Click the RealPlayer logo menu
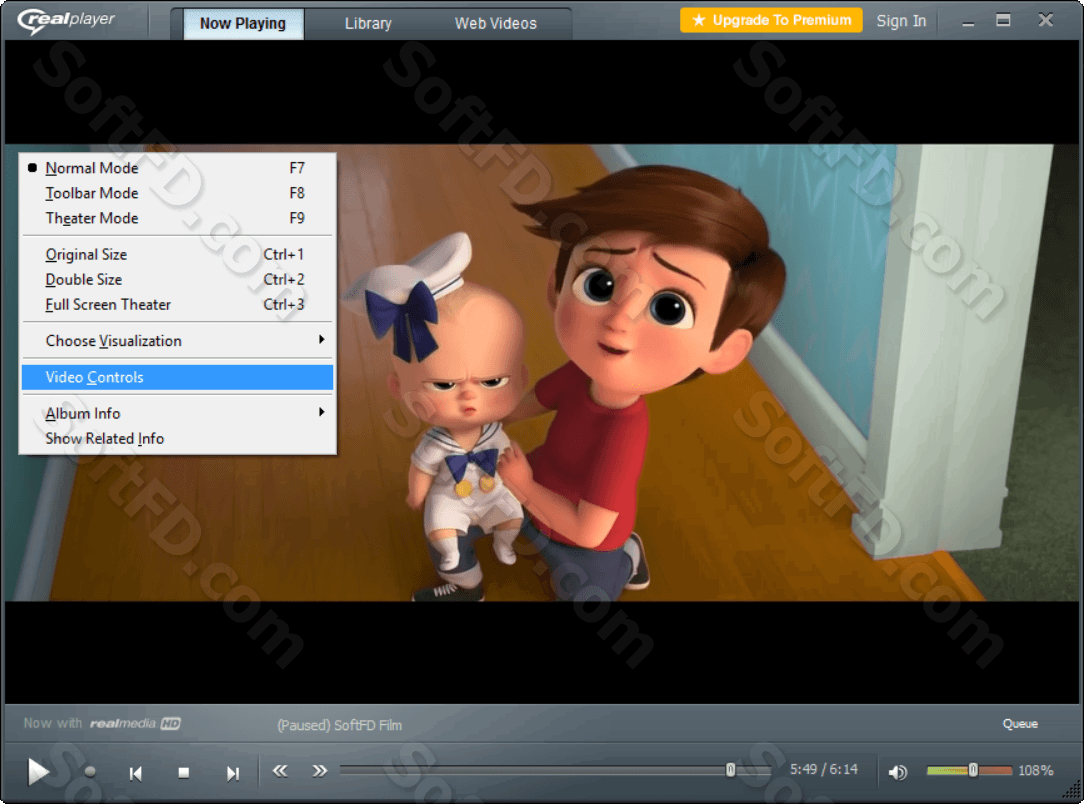Screen dimensions: 1084x804 tap(66, 21)
